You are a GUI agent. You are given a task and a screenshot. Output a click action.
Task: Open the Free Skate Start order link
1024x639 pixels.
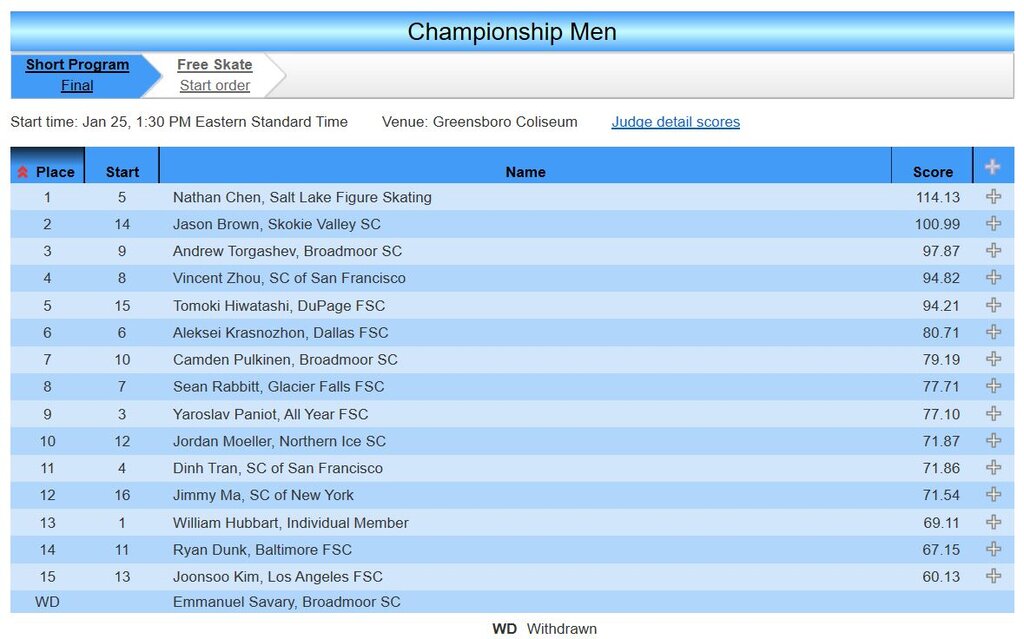click(214, 86)
